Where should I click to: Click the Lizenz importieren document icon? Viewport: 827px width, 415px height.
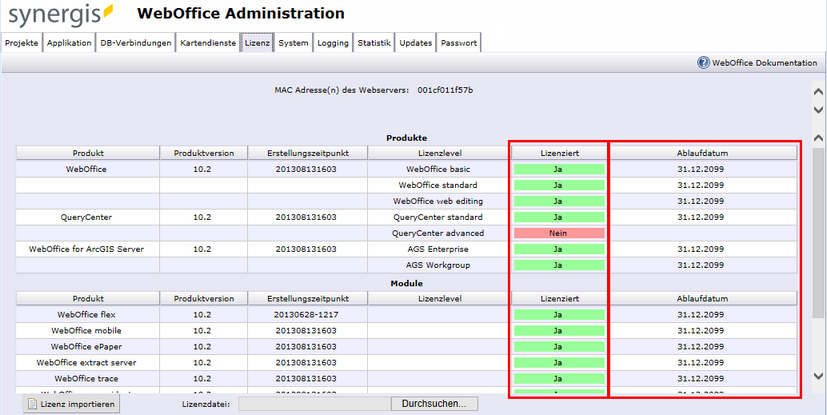[x=33, y=404]
